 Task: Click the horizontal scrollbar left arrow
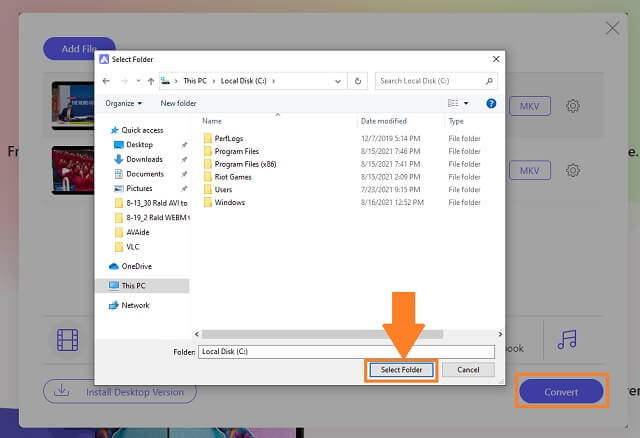197,334
